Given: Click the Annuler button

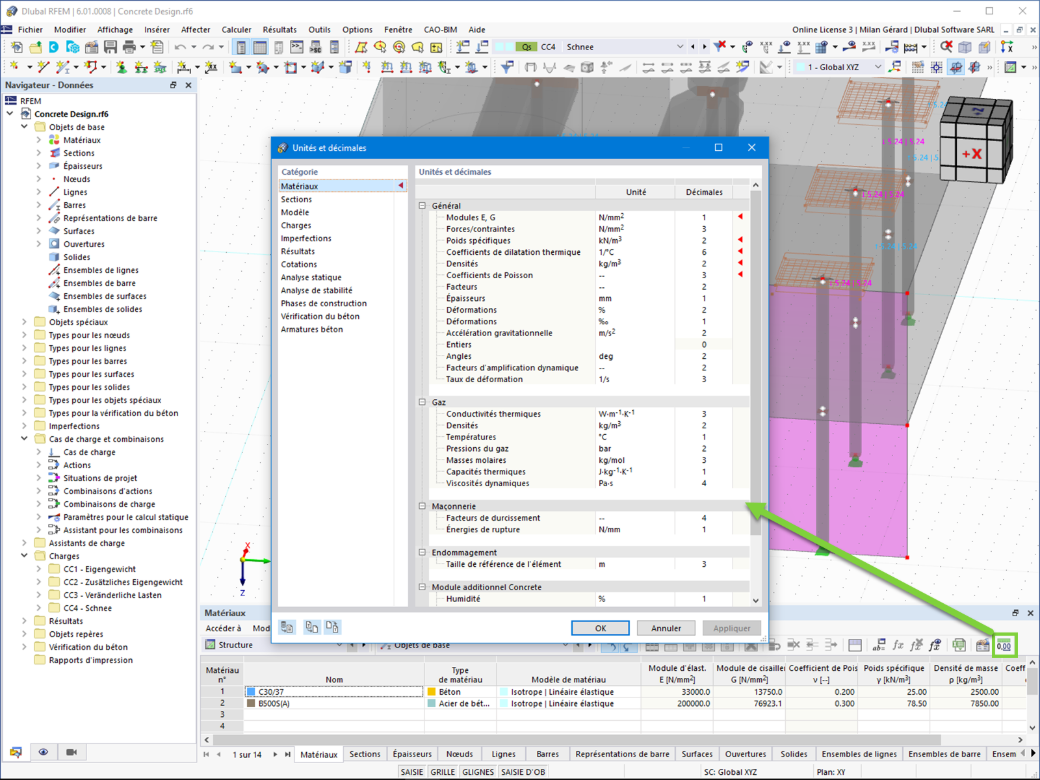Looking at the screenshot, I should [x=666, y=628].
